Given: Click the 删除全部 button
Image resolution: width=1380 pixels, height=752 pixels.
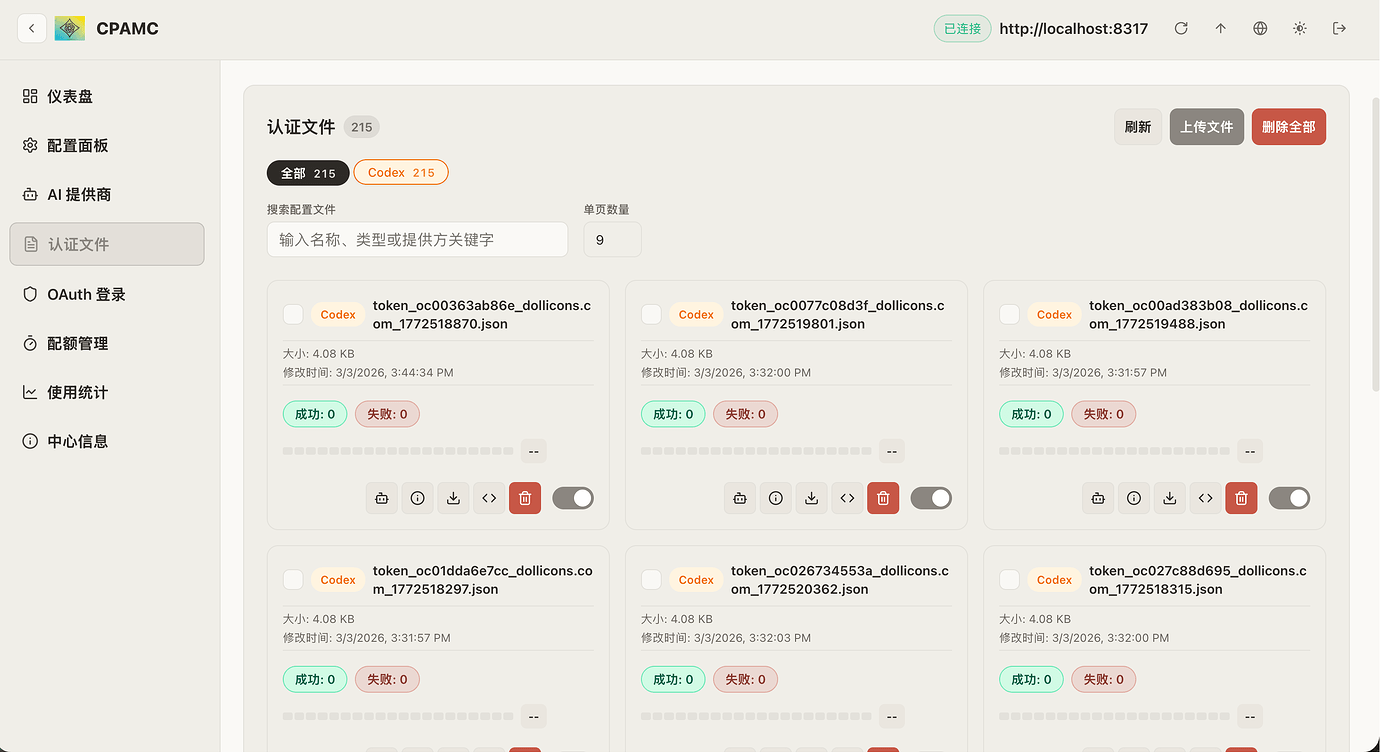Looking at the screenshot, I should [x=1289, y=127].
